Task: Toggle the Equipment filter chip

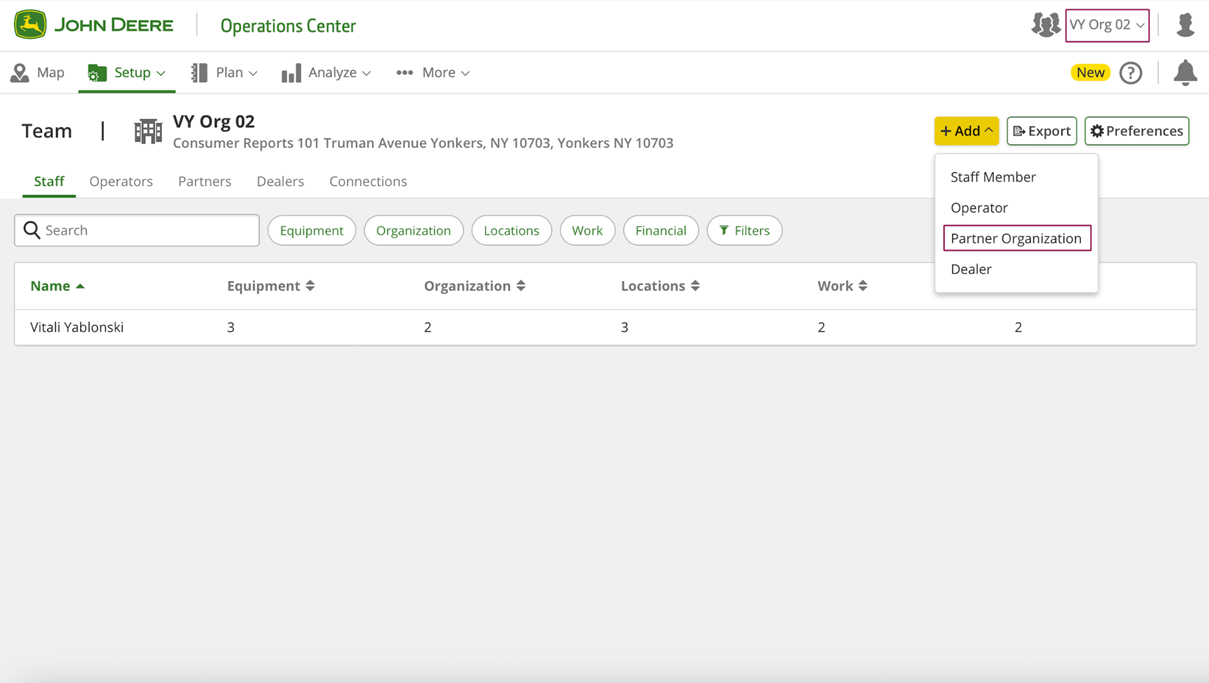Action: tap(311, 230)
